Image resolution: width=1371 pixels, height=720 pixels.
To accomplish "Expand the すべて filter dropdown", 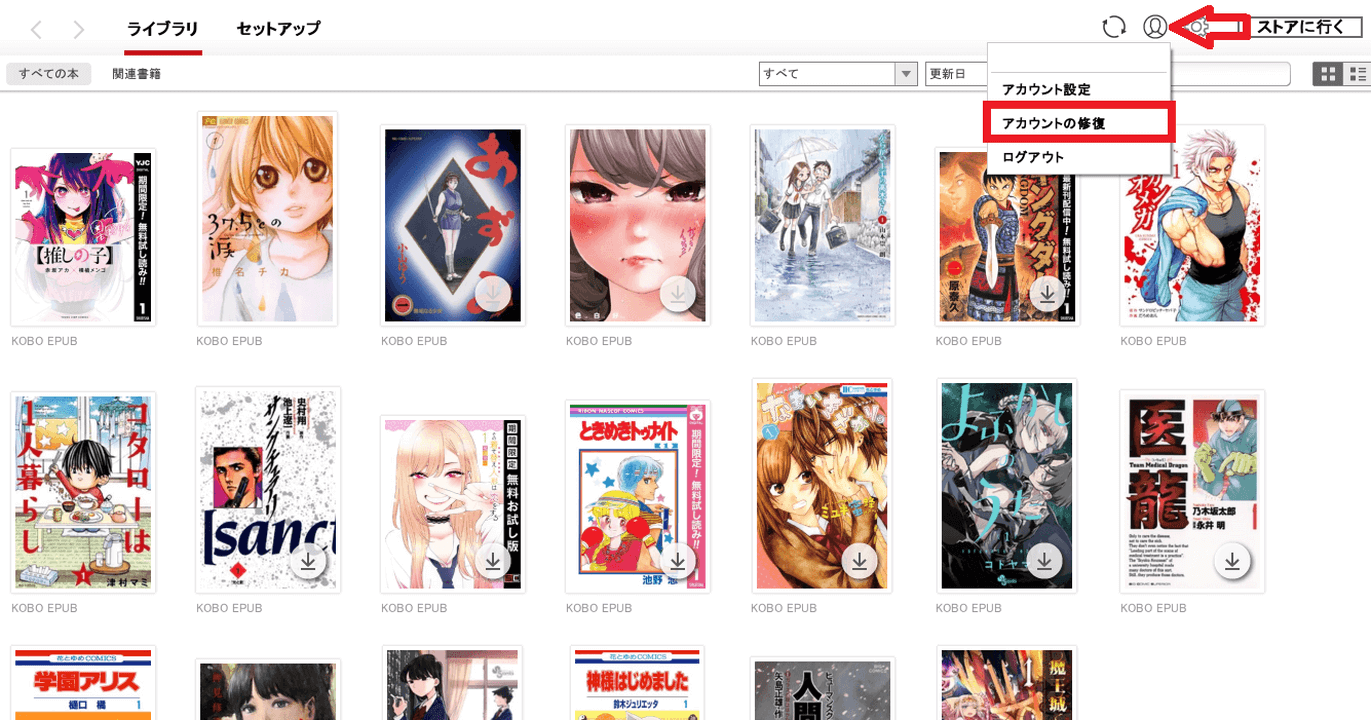I will [x=905, y=74].
